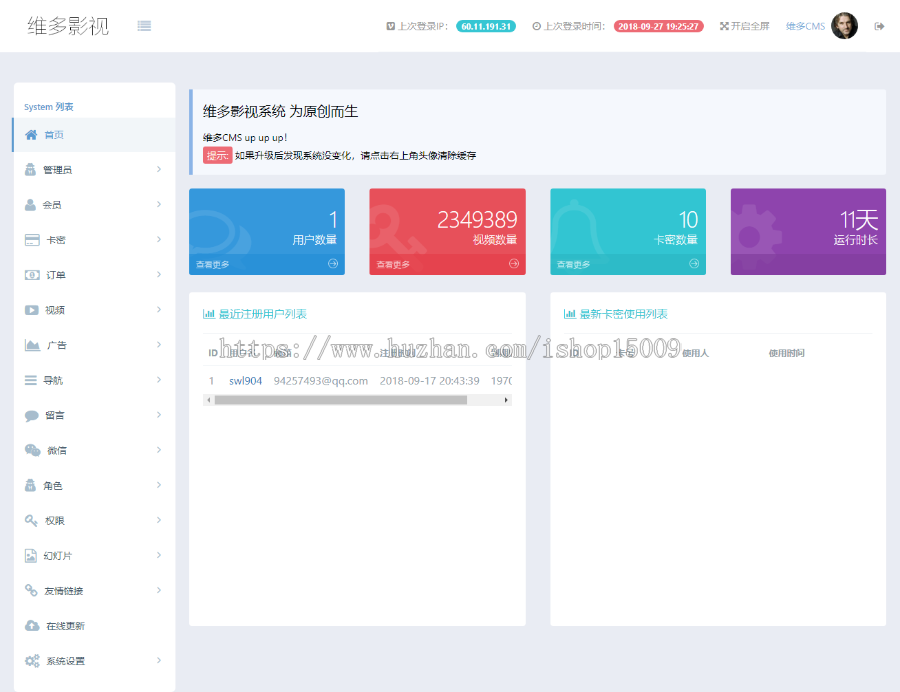Expand the 管理员 sidebar submenu chevron
This screenshot has height=692, width=900.
[159, 170]
